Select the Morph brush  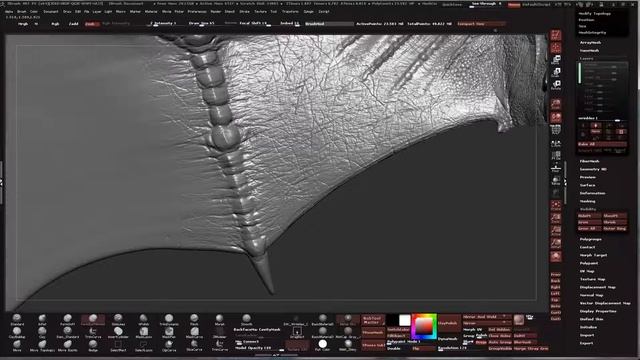pyautogui.click(x=220, y=320)
